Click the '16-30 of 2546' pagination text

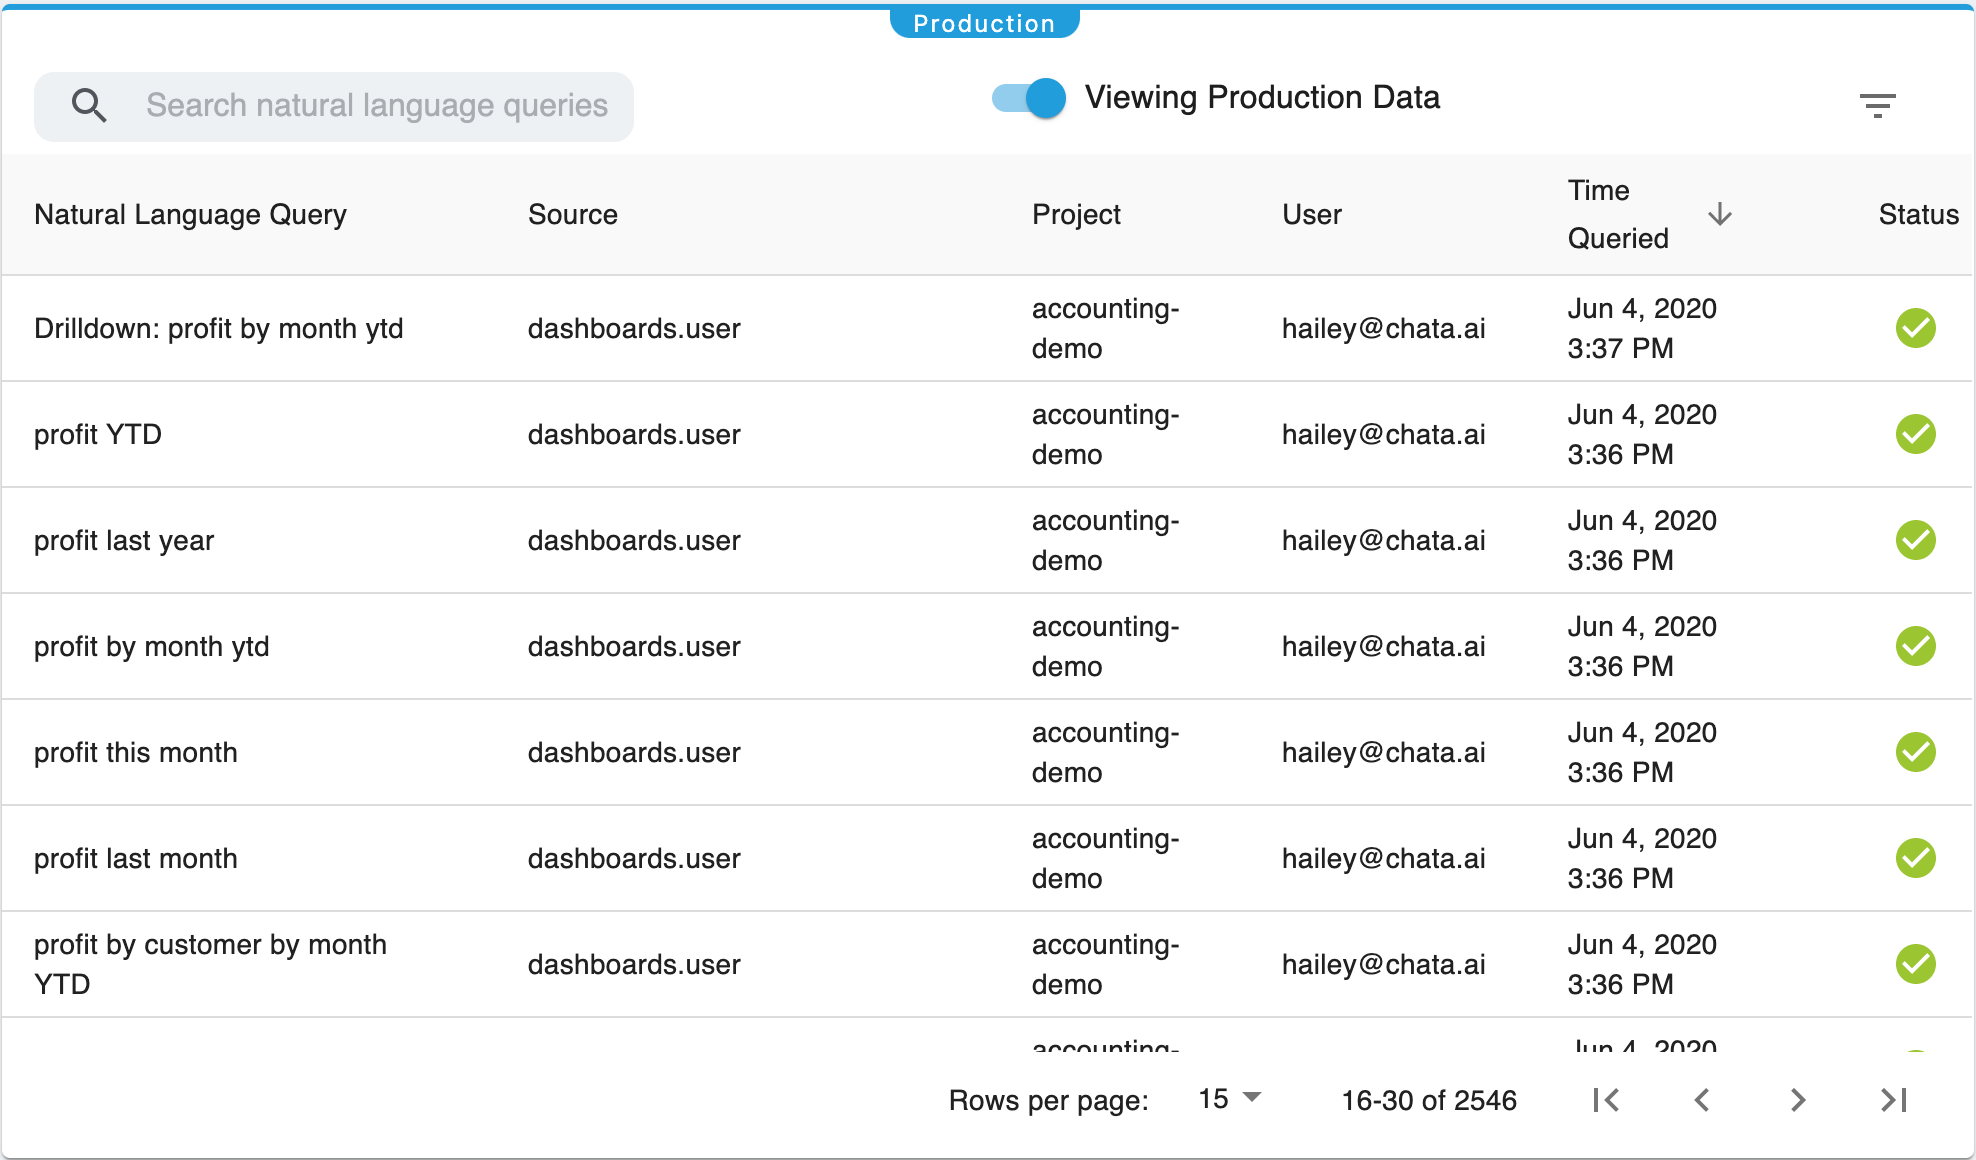[1429, 1100]
